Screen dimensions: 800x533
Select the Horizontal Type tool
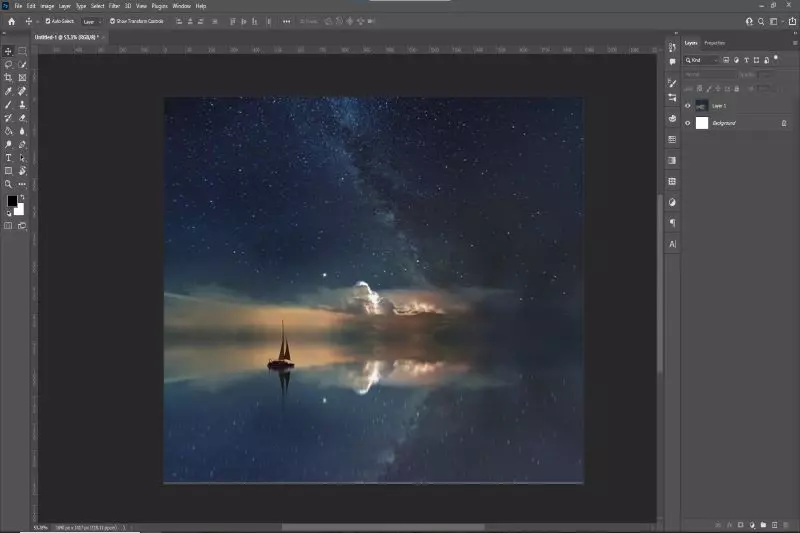[9, 157]
